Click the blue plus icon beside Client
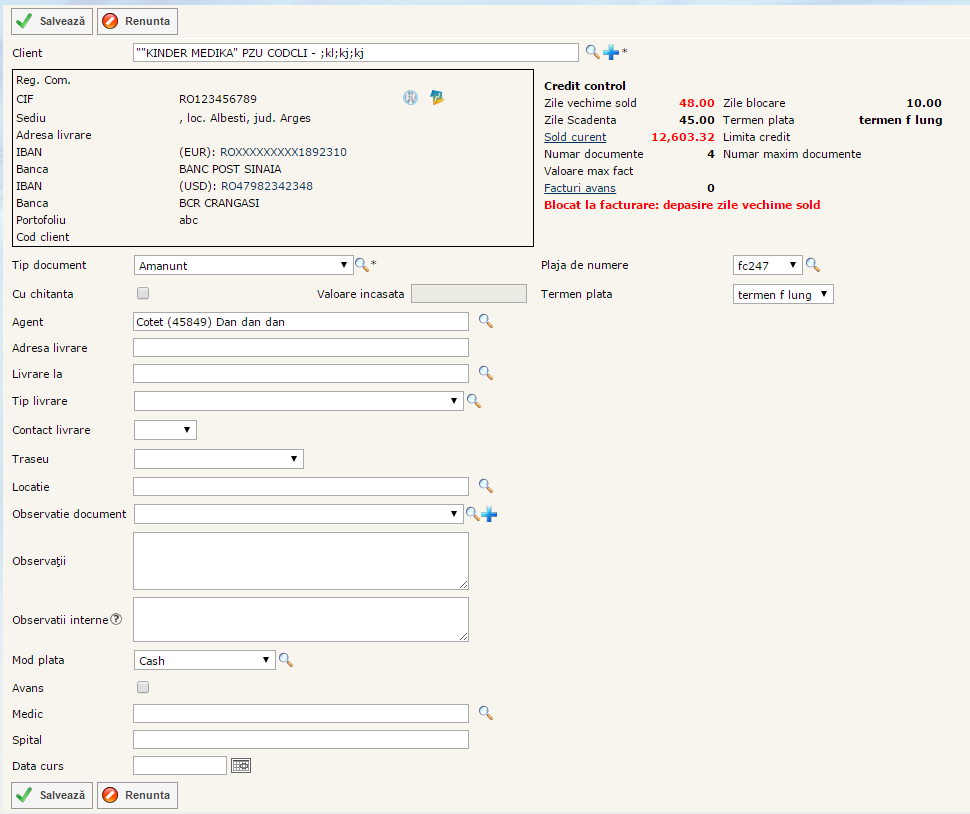This screenshot has width=970, height=814. click(611, 52)
